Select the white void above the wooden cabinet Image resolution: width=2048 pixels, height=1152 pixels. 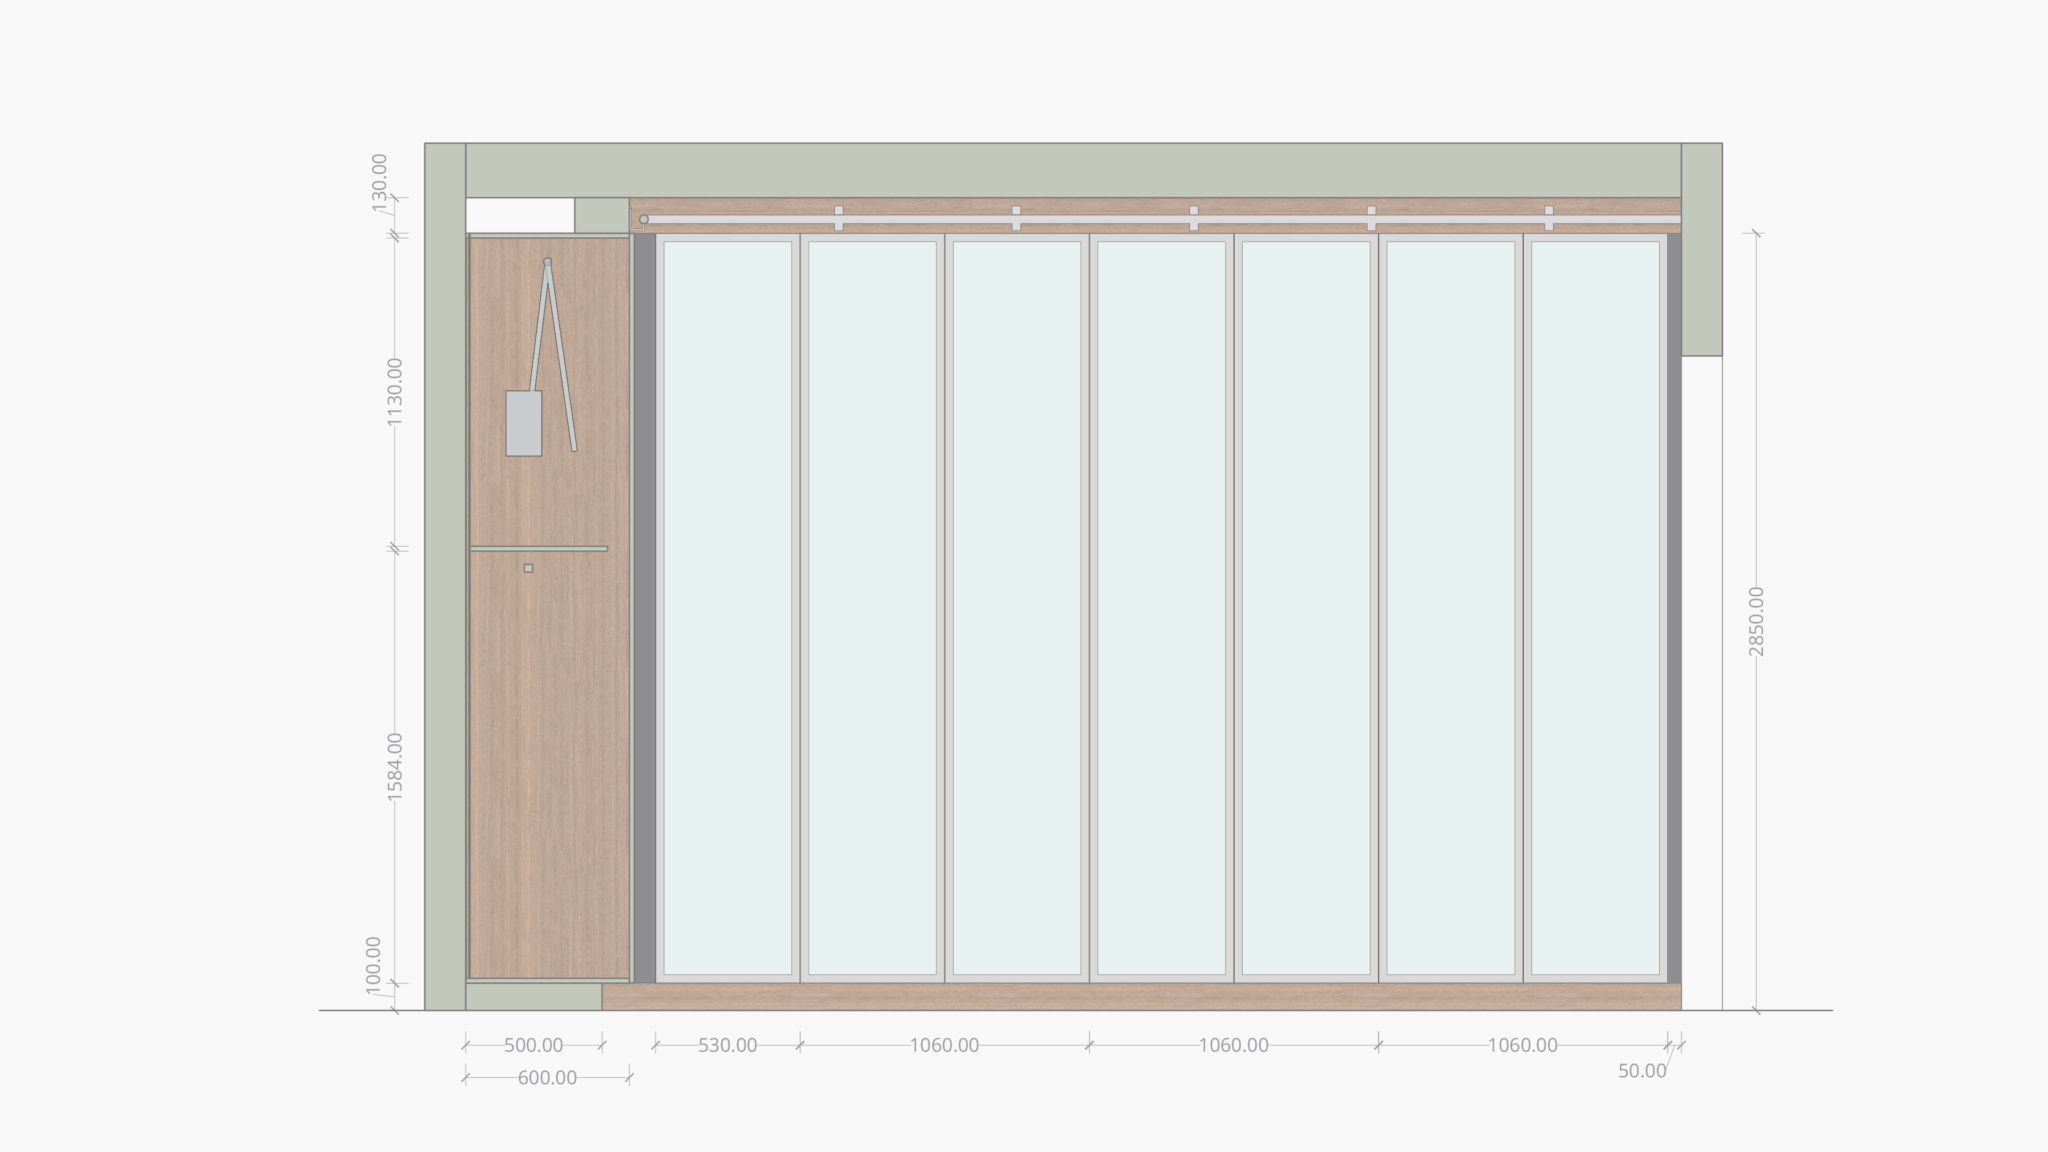point(519,215)
